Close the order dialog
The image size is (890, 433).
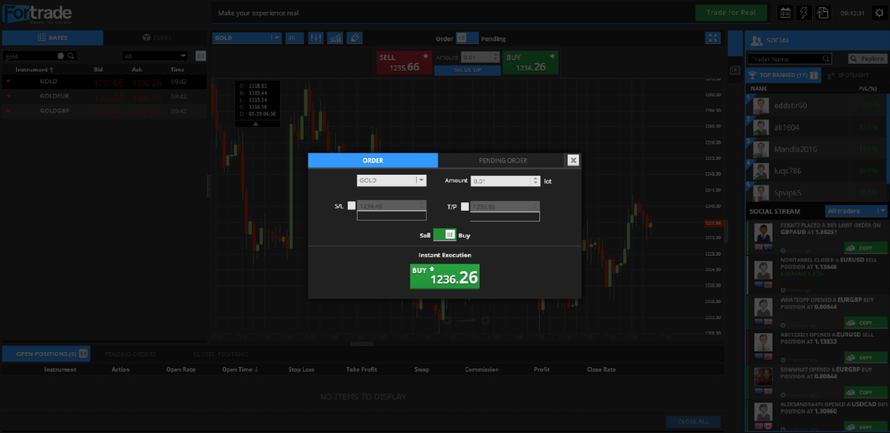click(x=573, y=160)
